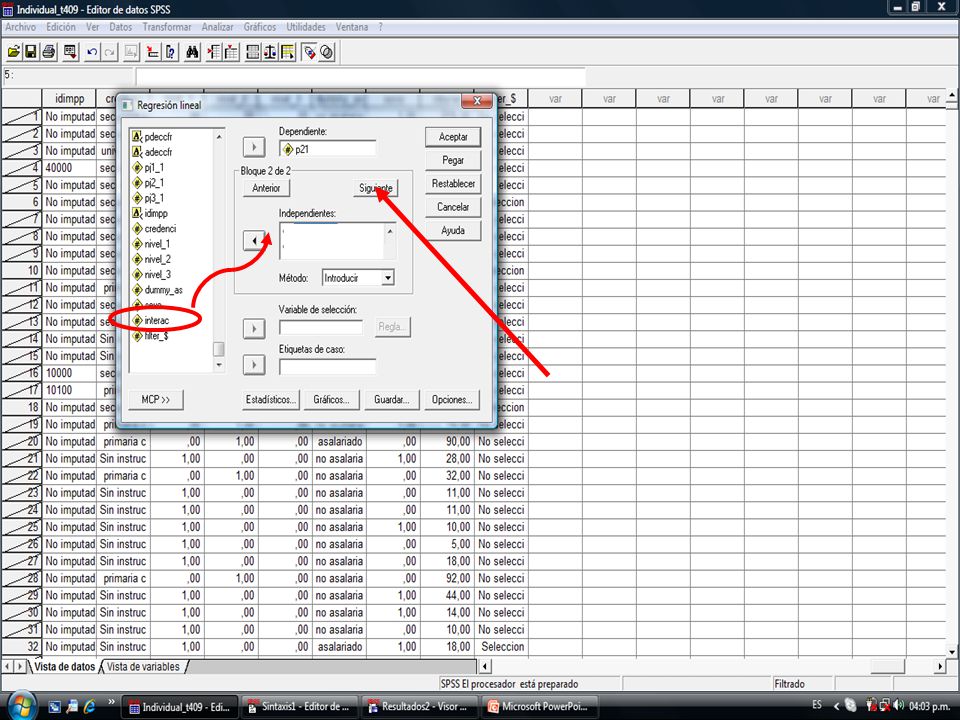The image size is (960, 720).
Task: Click the Ayuda button
Action: pyautogui.click(x=453, y=231)
